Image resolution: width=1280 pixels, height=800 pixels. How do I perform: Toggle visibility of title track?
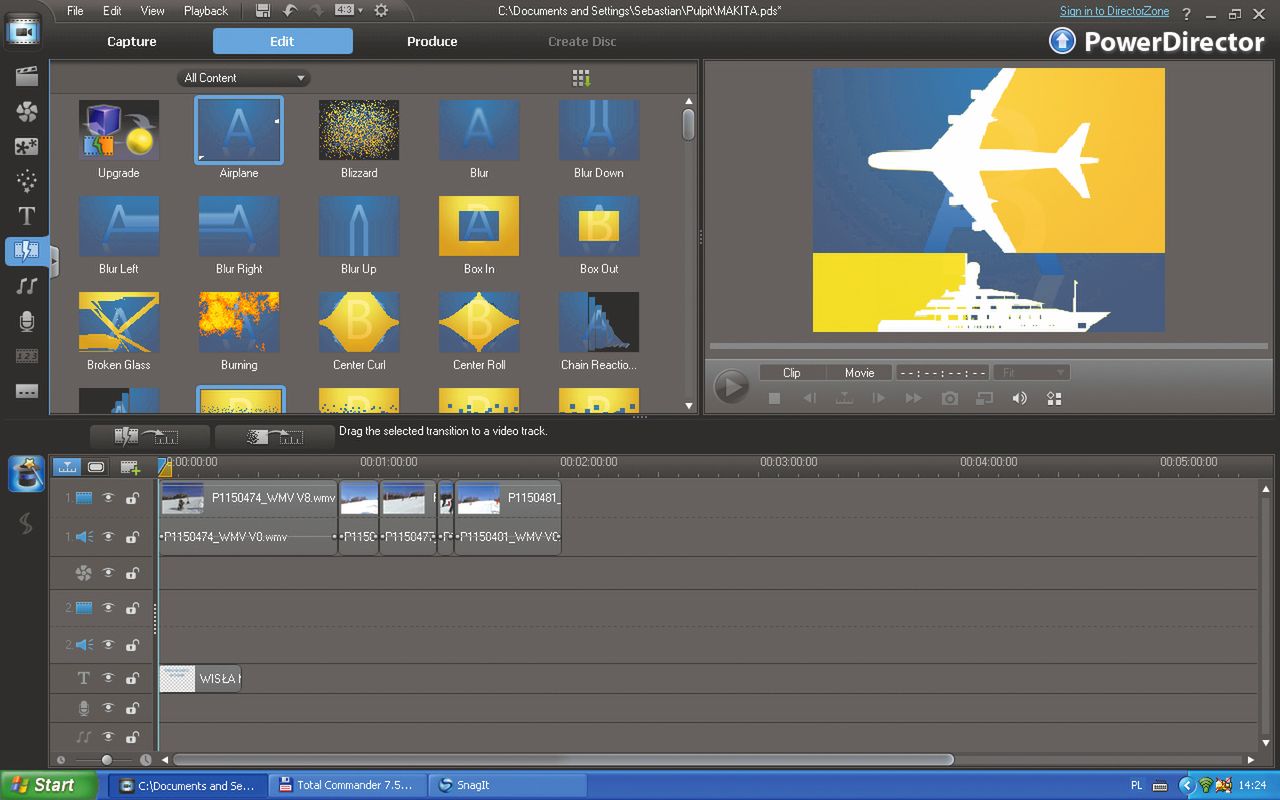[108, 678]
